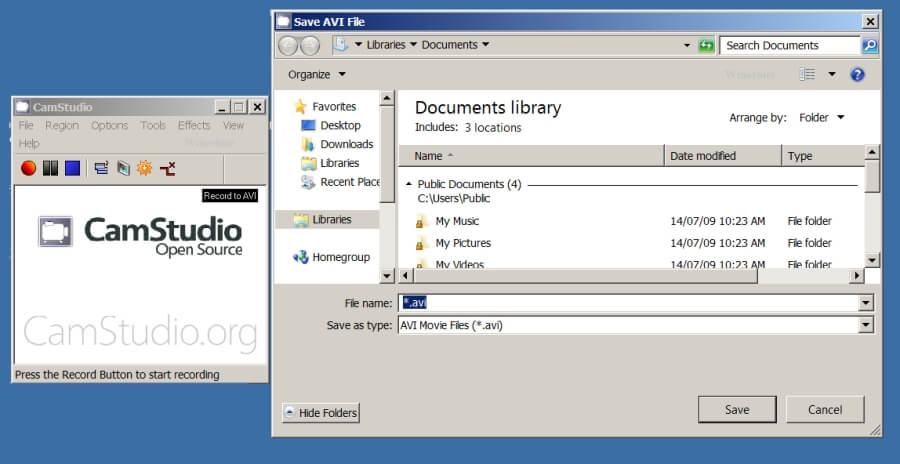Select Desktop in the navigation pane
The height and width of the screenshot is (464, 900).
coord(340,125)
